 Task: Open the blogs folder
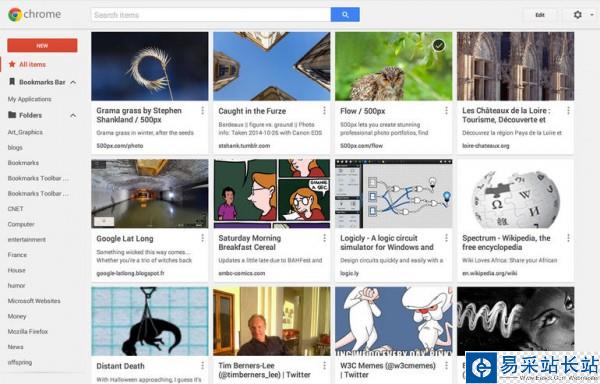click(15, 147)
